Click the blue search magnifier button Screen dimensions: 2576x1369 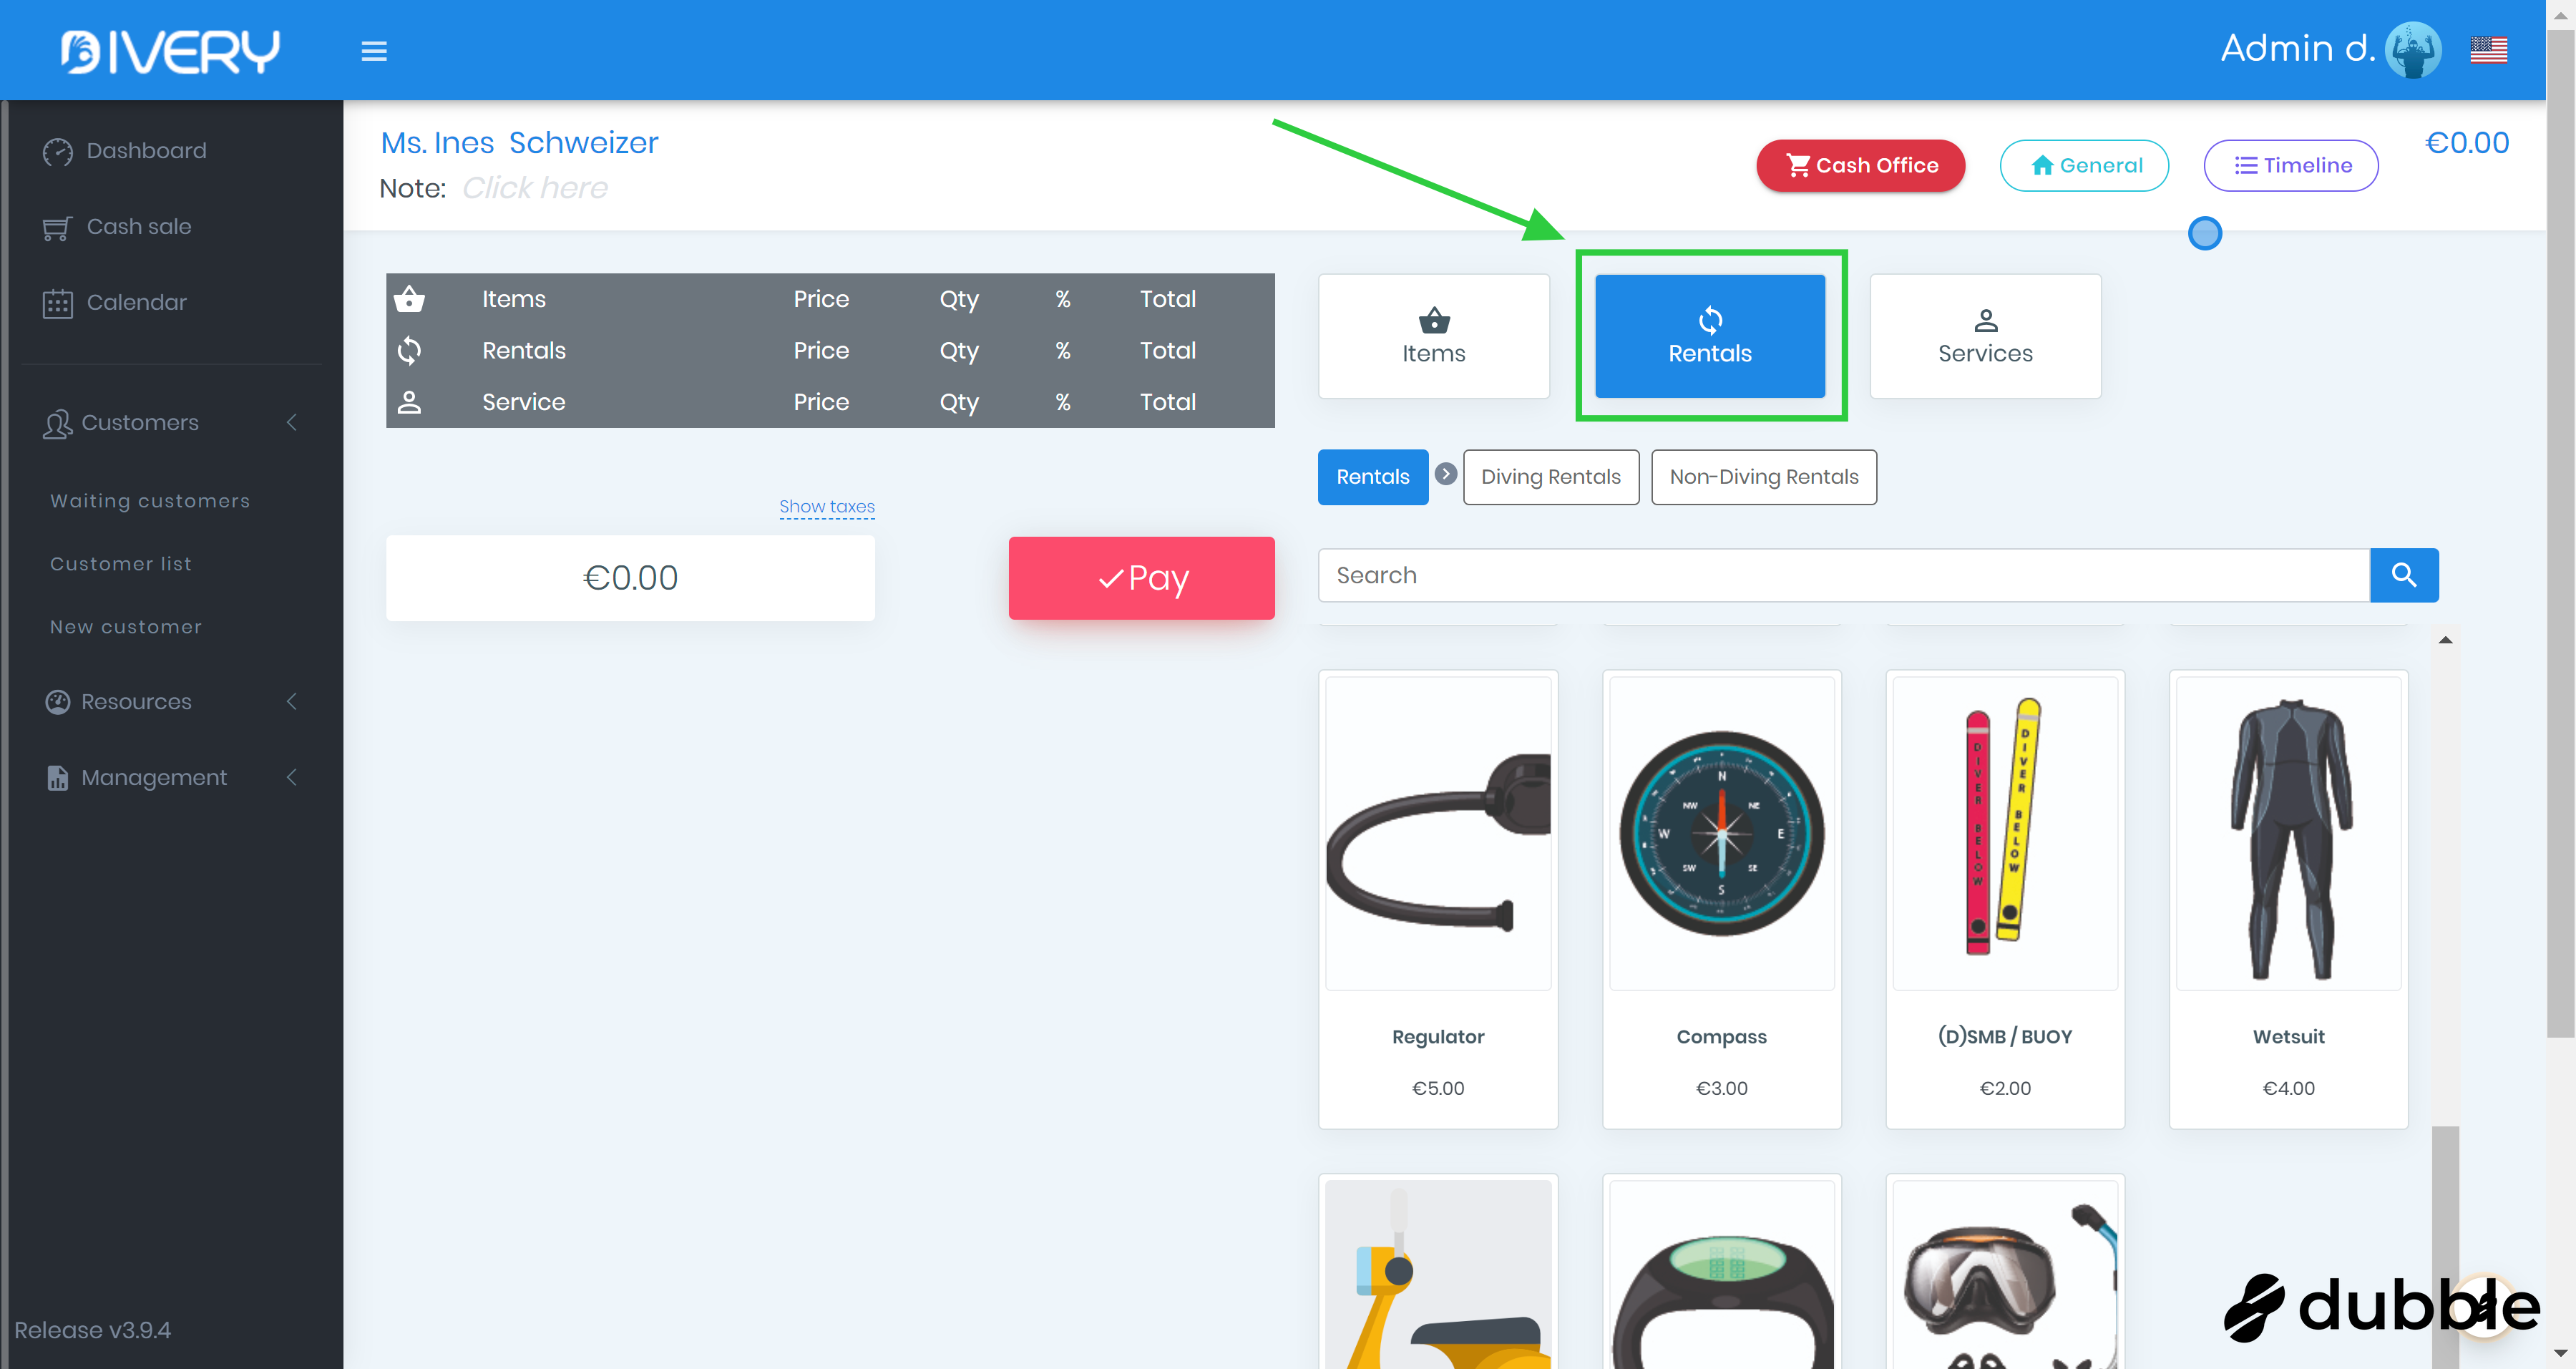pyautogui.click(x=2403, y=575)
